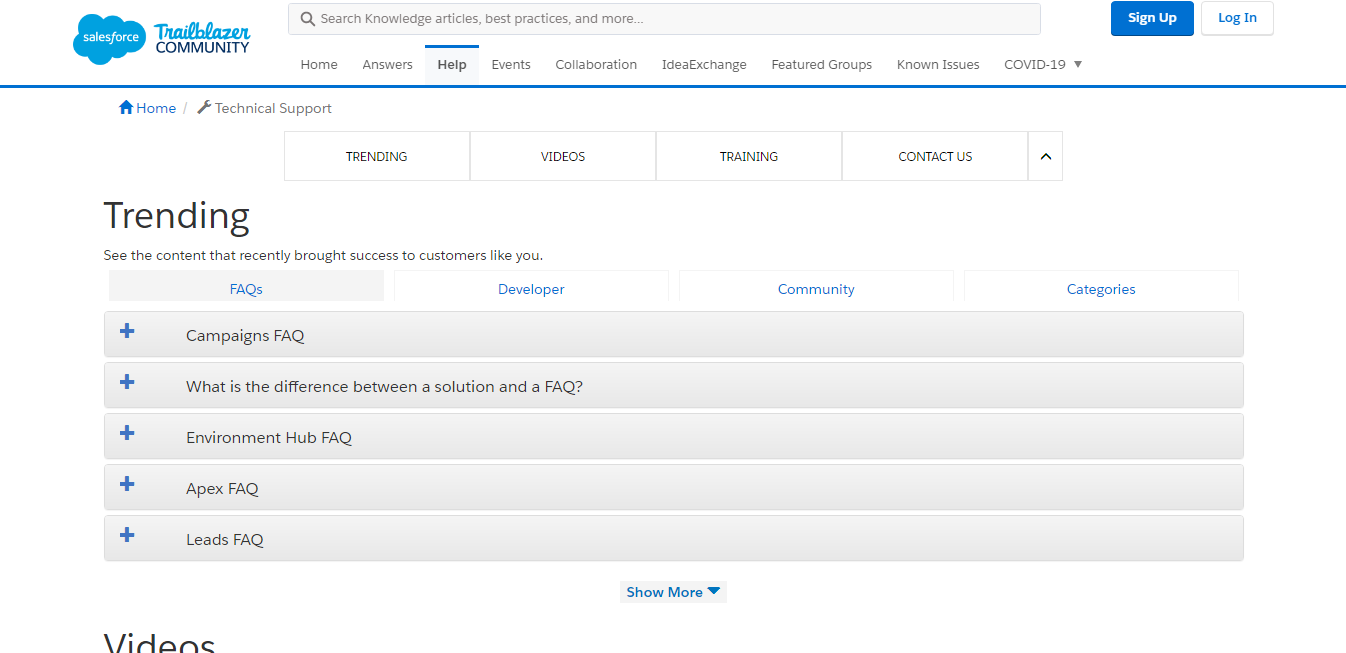
Task: Open the IdeaExchange navigation item
Action: (x=704, y=64)
